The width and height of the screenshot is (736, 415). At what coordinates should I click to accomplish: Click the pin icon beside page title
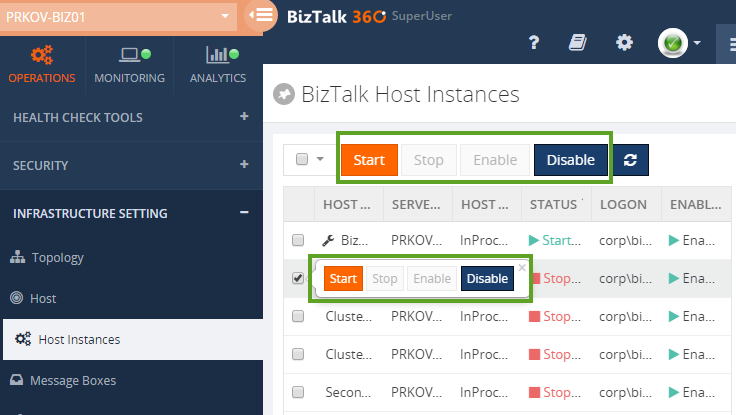click(x=284, y=94)
